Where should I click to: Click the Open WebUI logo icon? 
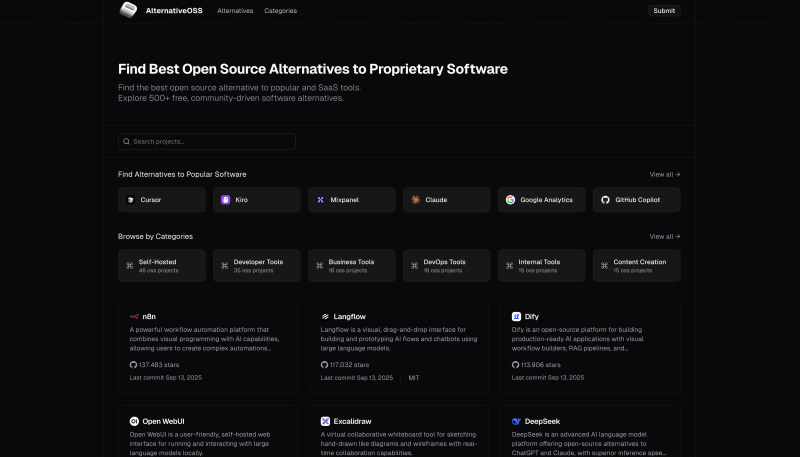coord(134,421)
